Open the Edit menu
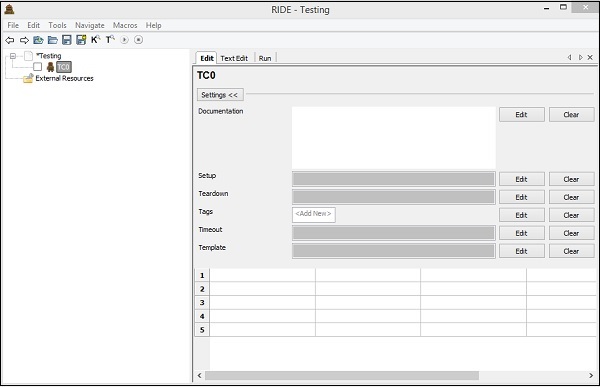600x387 pixels. (x=33, y=25)
